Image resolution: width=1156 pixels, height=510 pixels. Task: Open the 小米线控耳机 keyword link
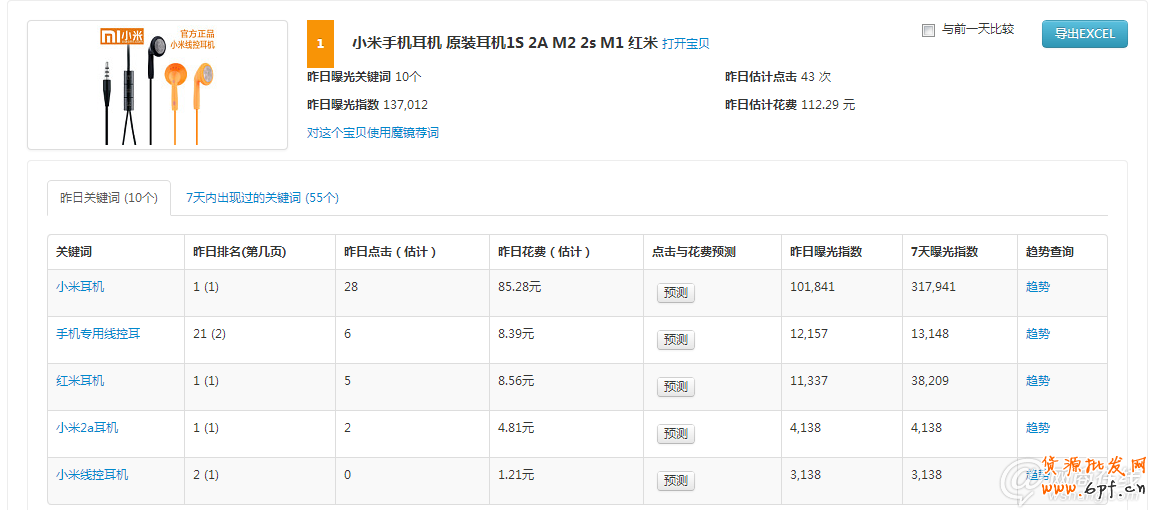[92, 475]
